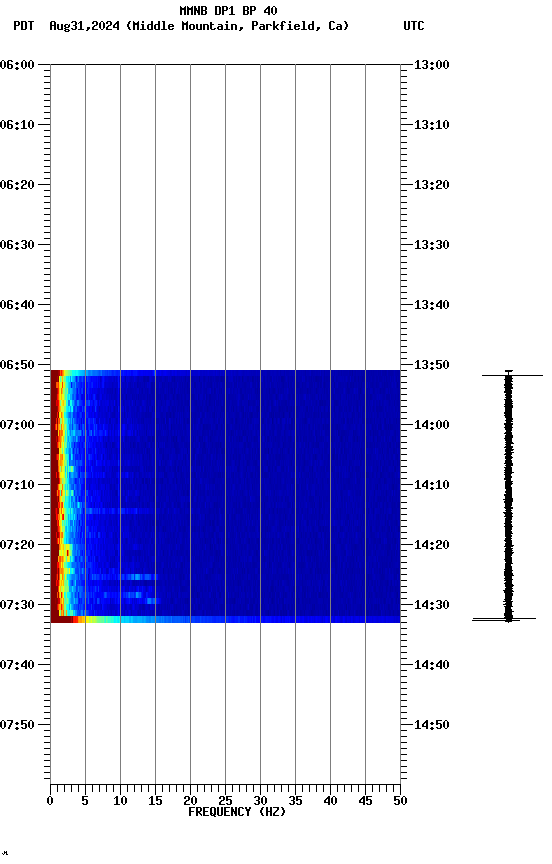Click the "13:00" UTC time label
This screenshot has height=864, width=552.
coord(432,65)
